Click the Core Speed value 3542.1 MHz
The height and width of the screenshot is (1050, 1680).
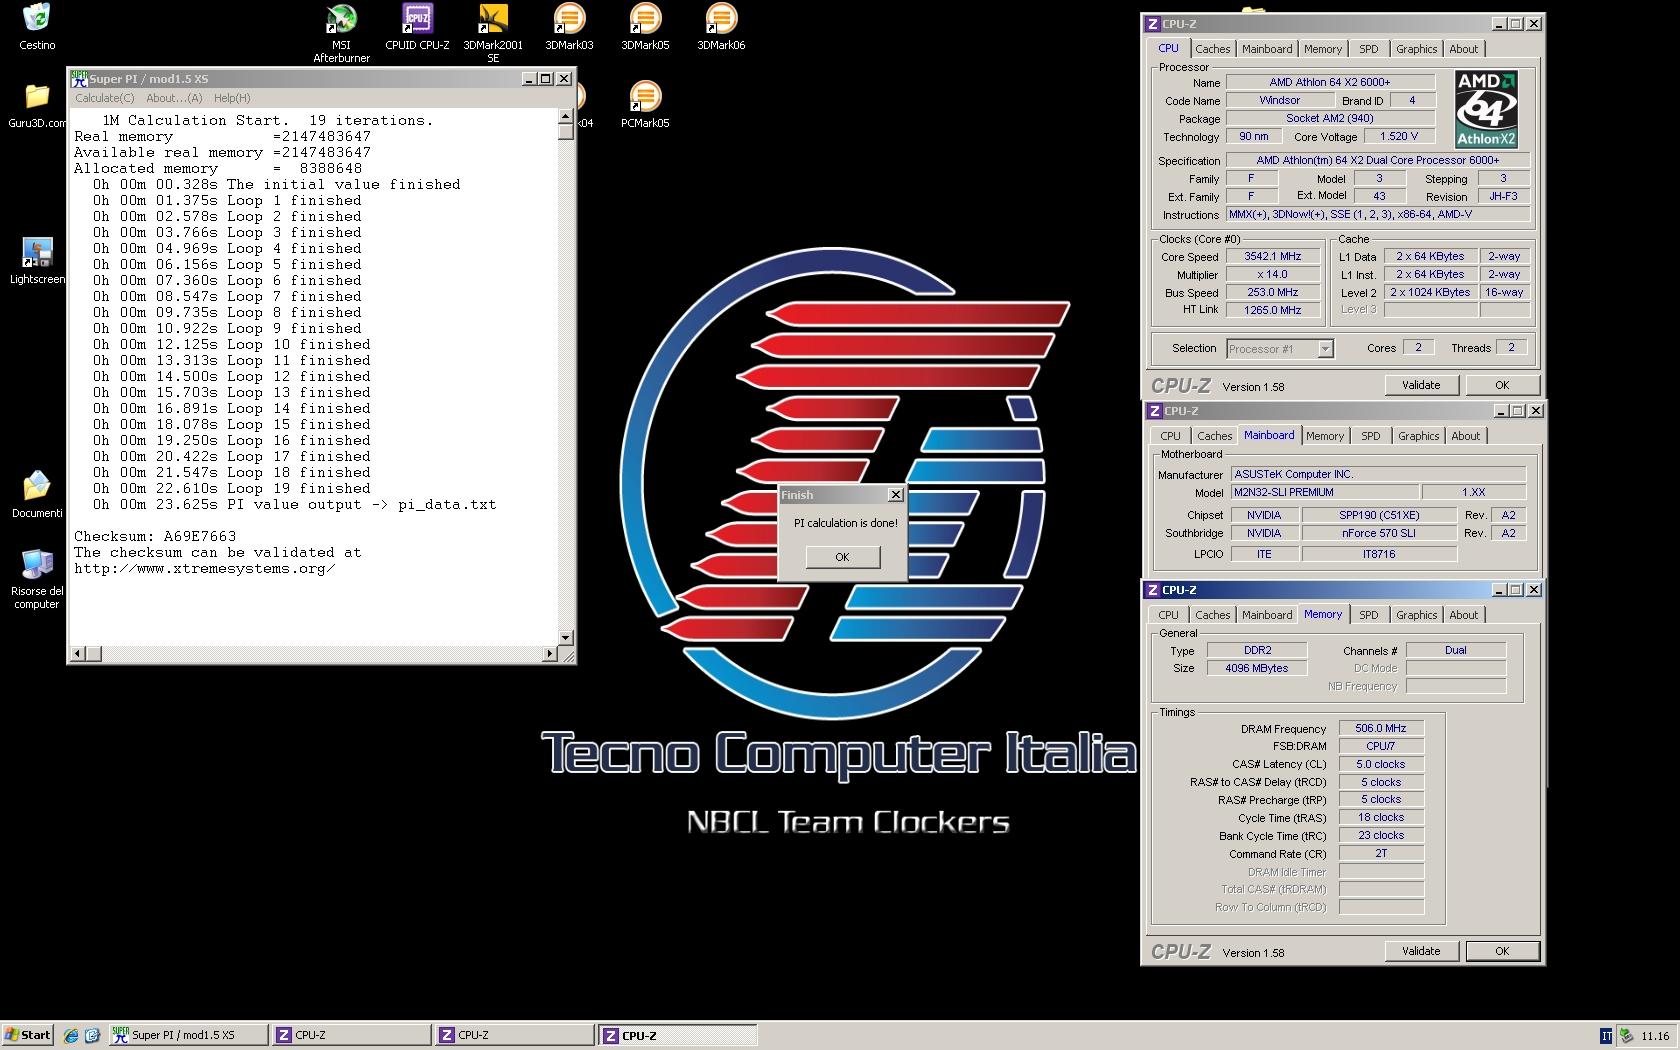[1272, 257]
